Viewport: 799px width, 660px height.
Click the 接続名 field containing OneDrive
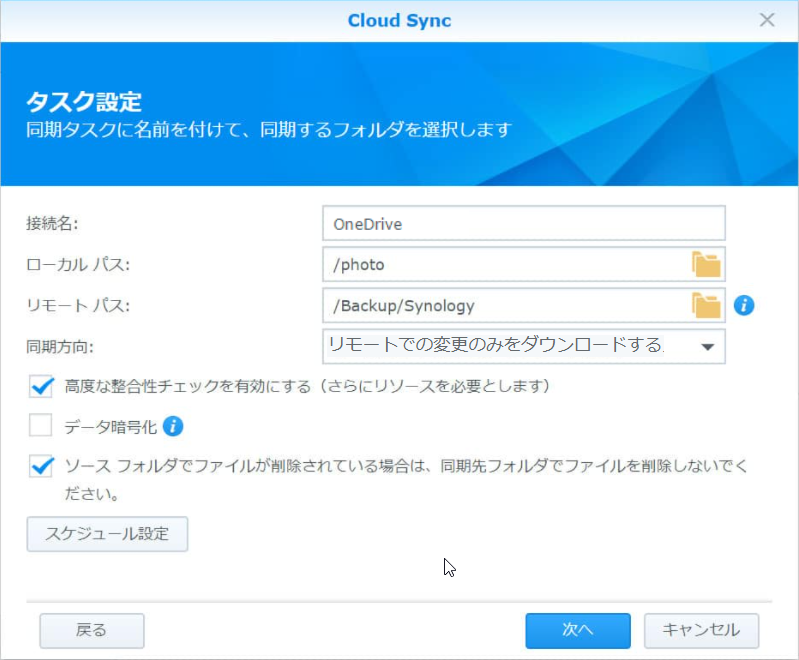523,223
